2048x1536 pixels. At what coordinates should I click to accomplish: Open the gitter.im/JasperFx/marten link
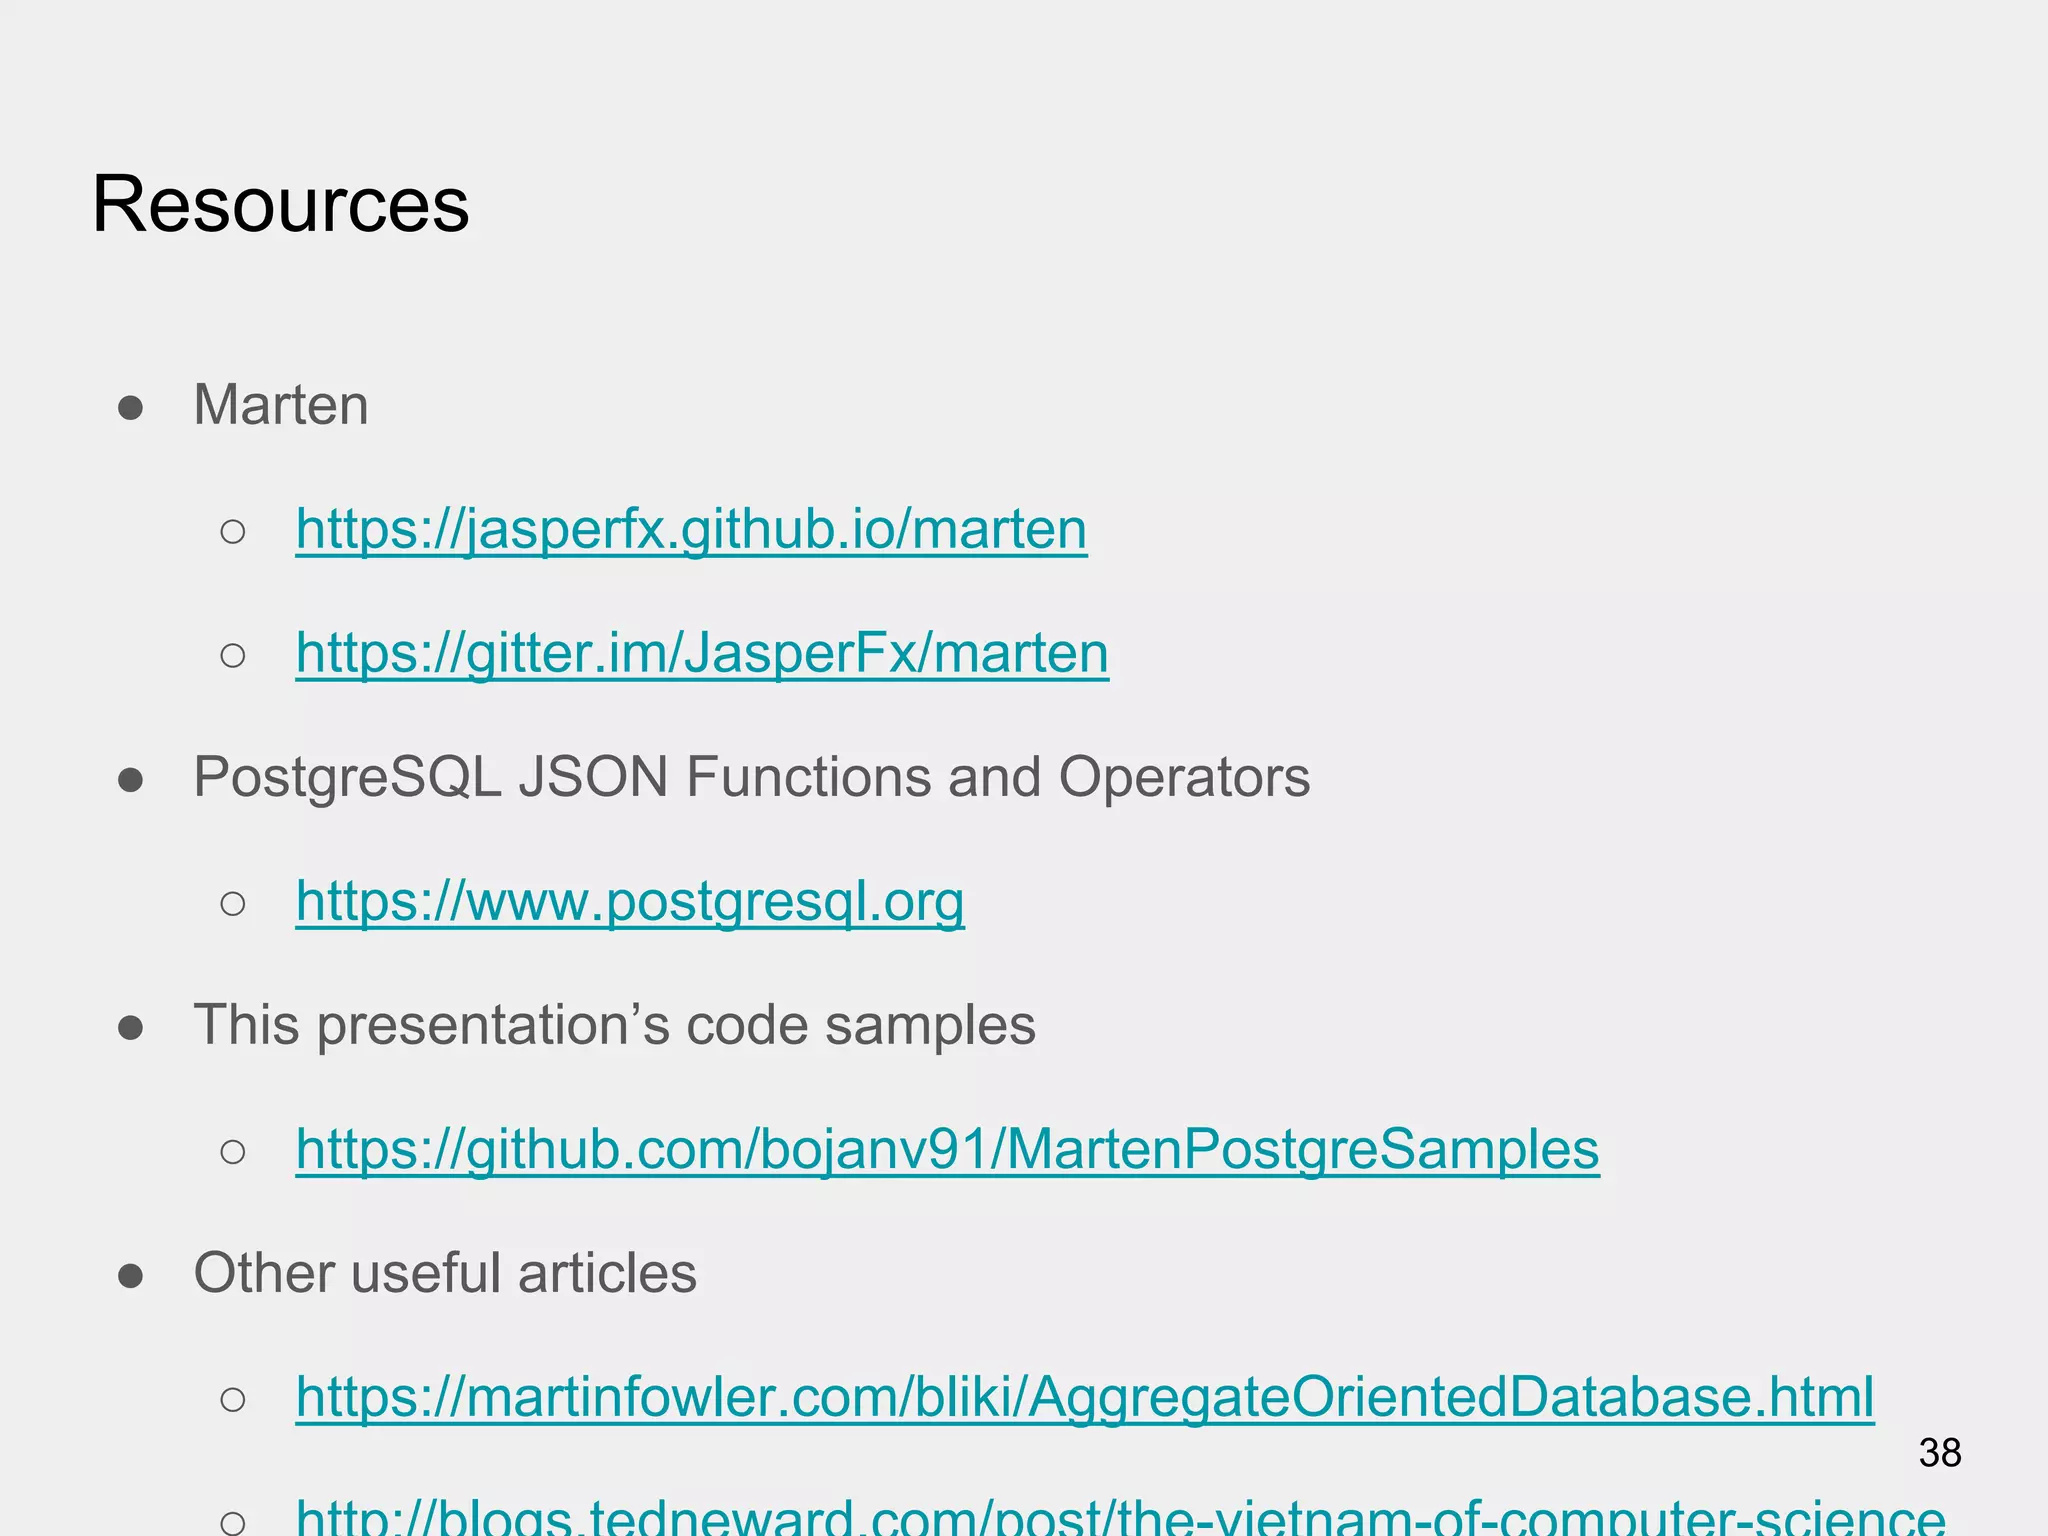(x=702, y=653)
